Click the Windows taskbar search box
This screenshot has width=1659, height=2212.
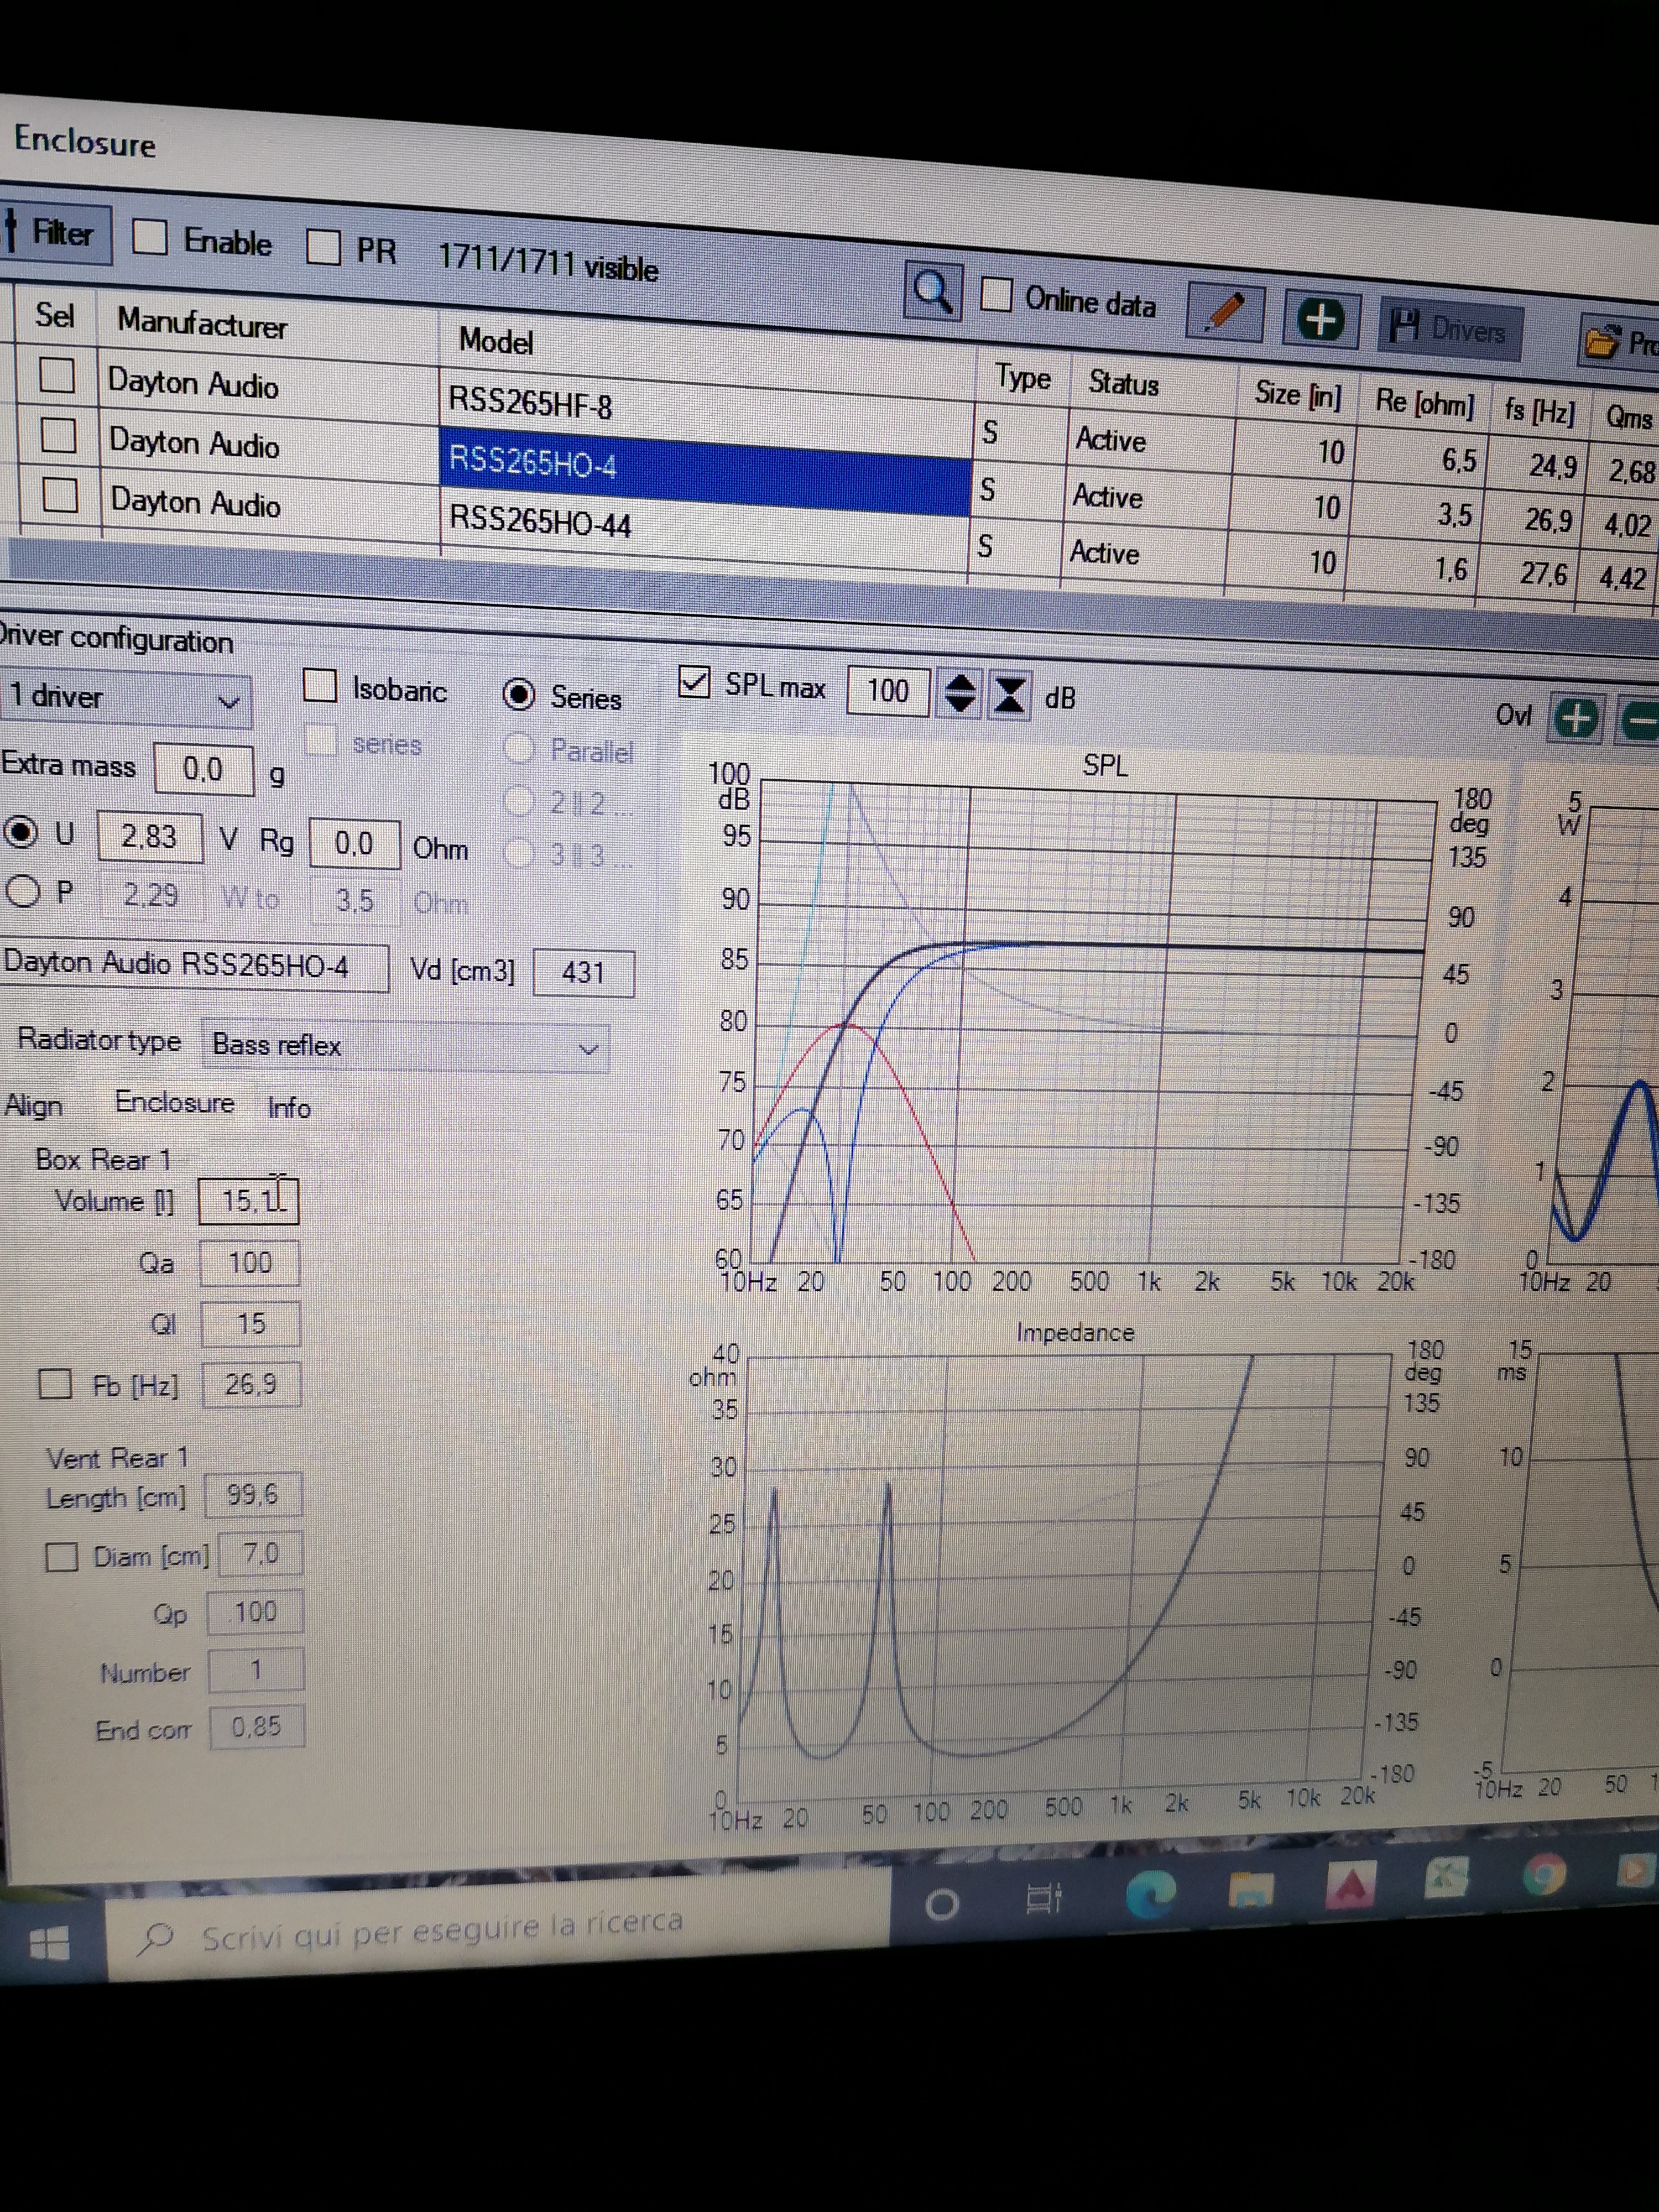pos(497,1926)
